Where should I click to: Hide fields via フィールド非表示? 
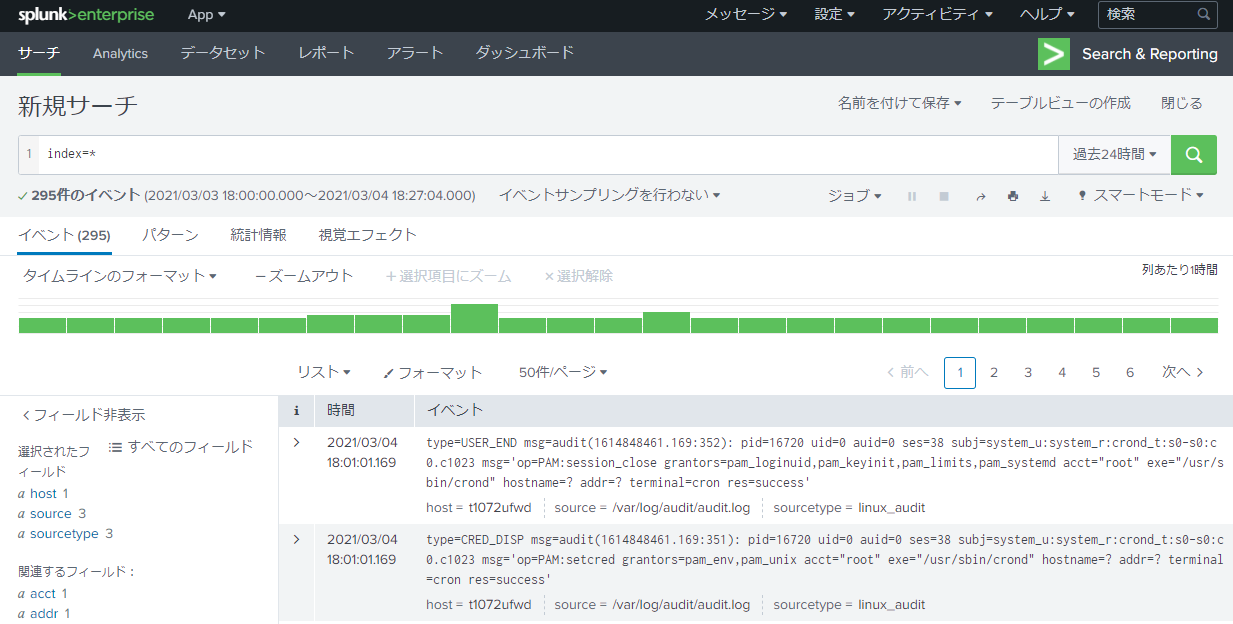click(83, 415)
